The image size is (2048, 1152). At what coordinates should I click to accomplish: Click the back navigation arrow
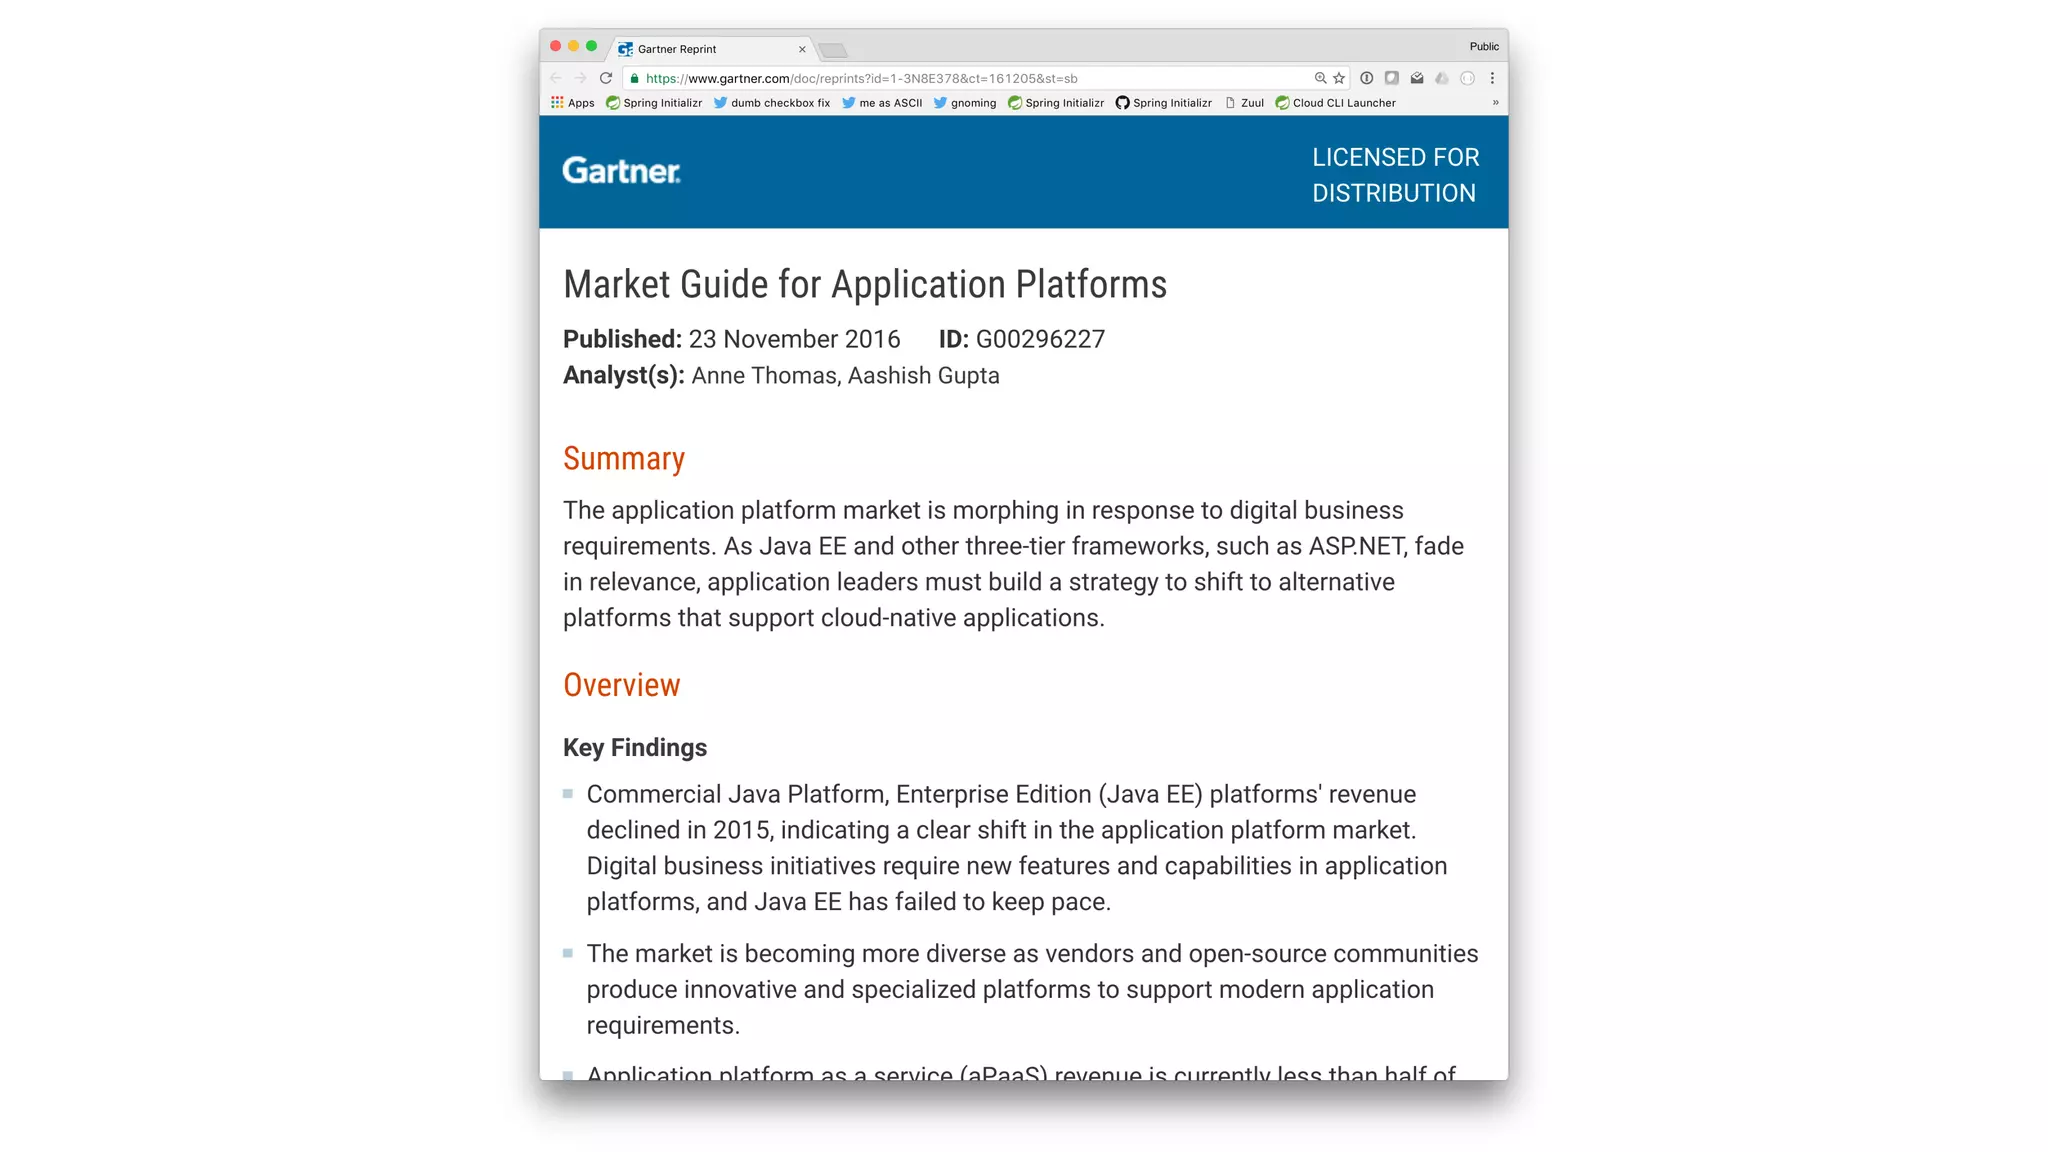pyautogui.click(x=556, y=78)
